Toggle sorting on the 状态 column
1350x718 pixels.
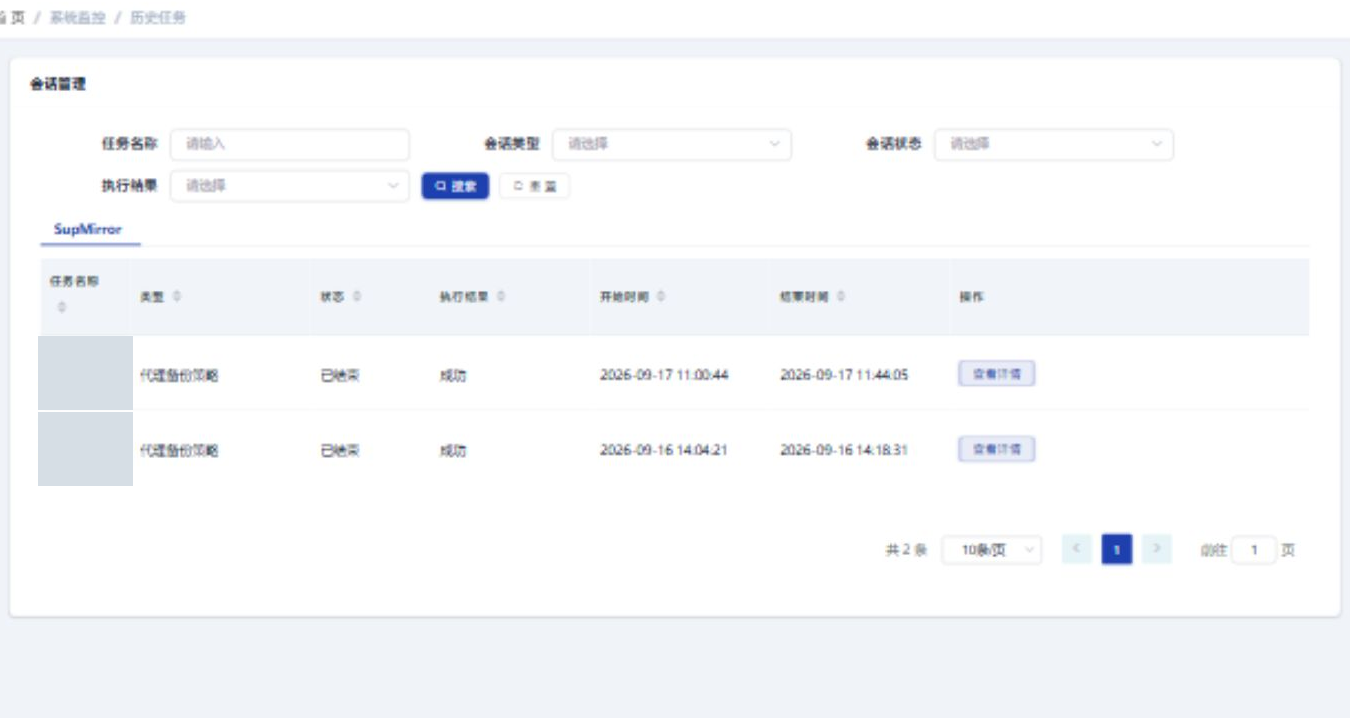click(x=357, y=296)
